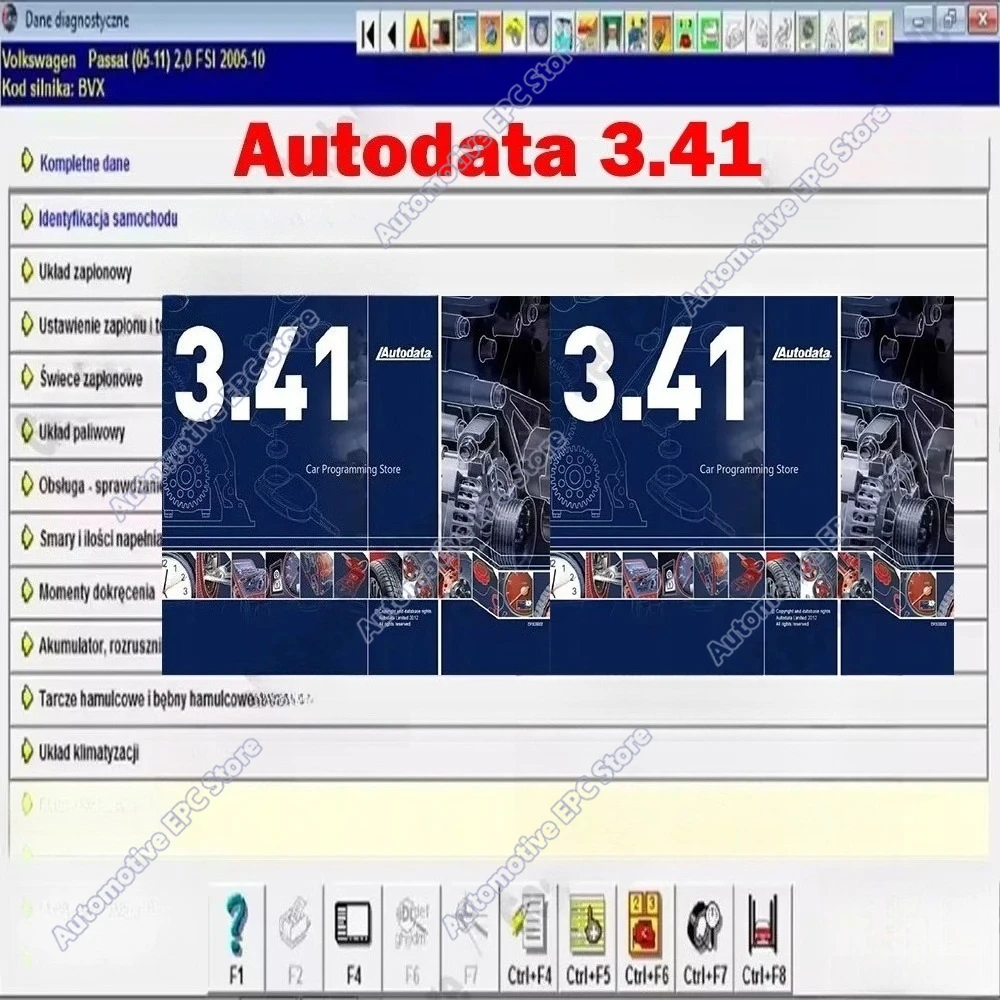The width and height of the screenshot is (1000, 1000).
Task: Click the F2 printer button
Action: [294, 939]
